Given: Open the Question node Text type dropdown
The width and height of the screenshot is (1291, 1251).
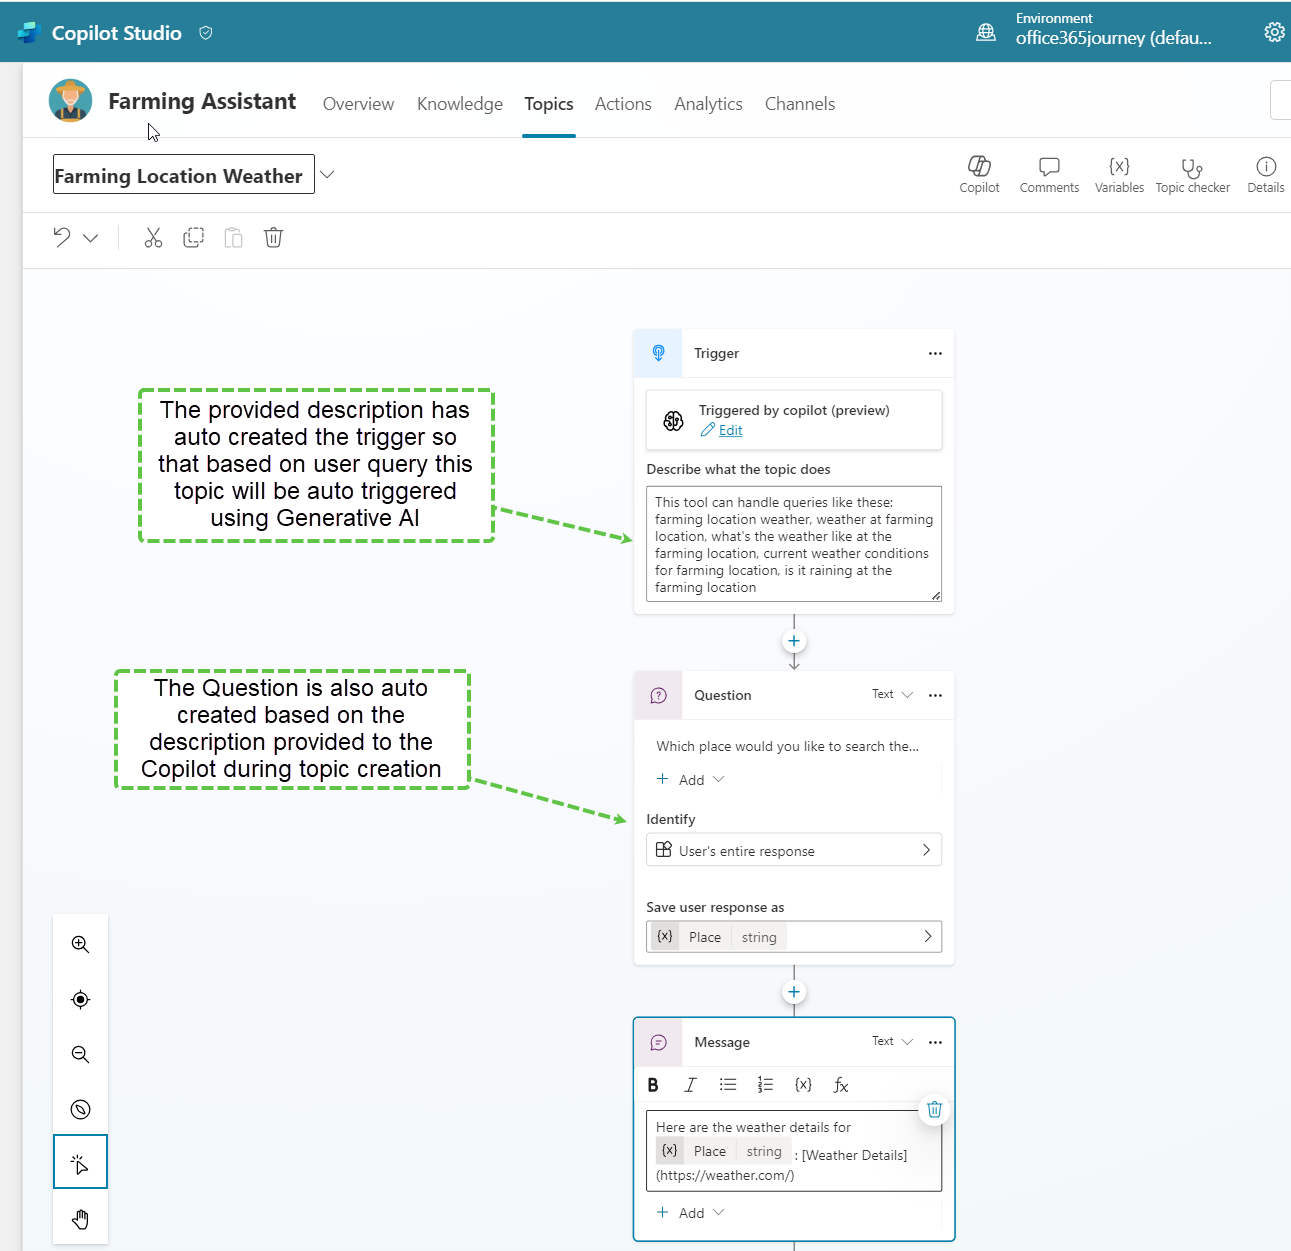Looking at the screenshot, I should pyautogui.click(x=892, y=695).
